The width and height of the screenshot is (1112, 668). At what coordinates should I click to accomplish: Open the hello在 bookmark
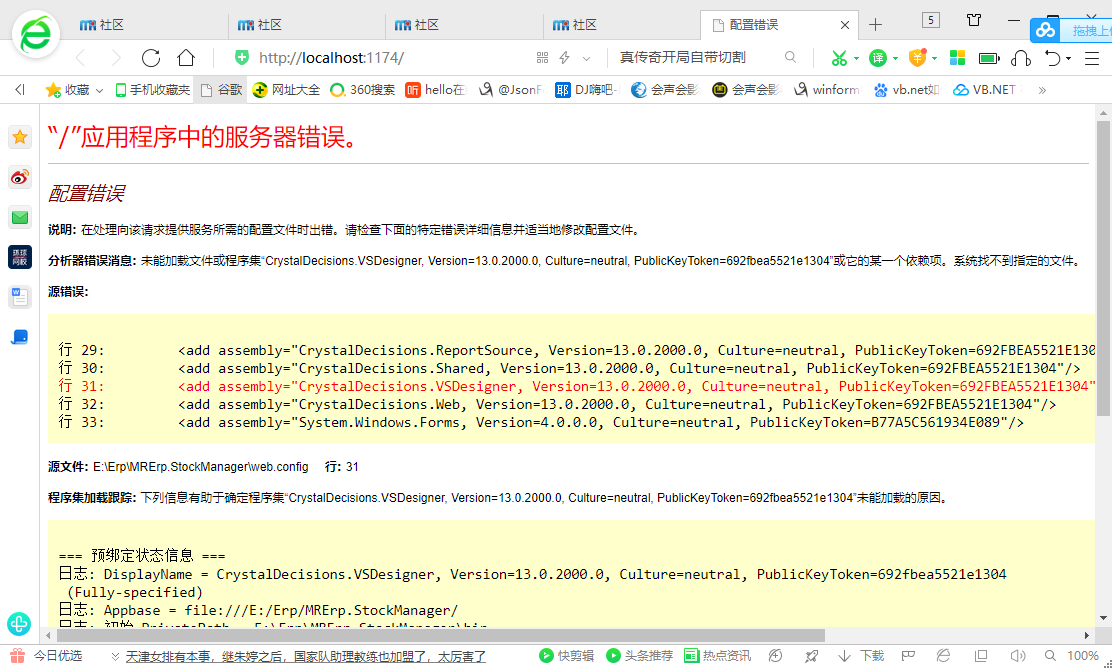coord(437,90)
